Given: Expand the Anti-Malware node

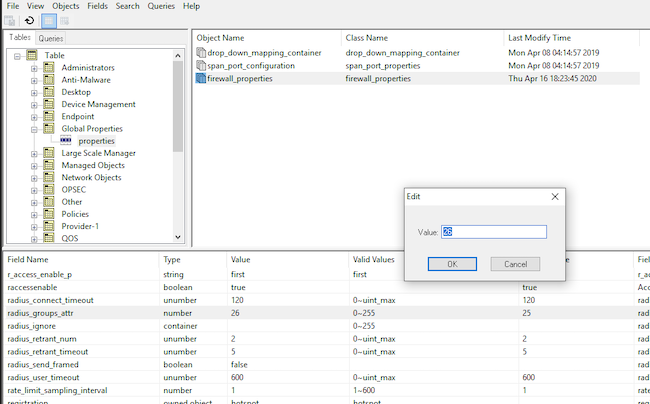Looking at the screenshot, I should (34, 81).
